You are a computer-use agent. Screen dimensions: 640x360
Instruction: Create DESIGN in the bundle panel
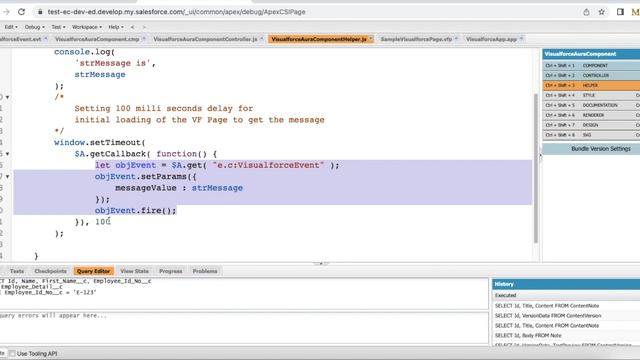point(591,125)
